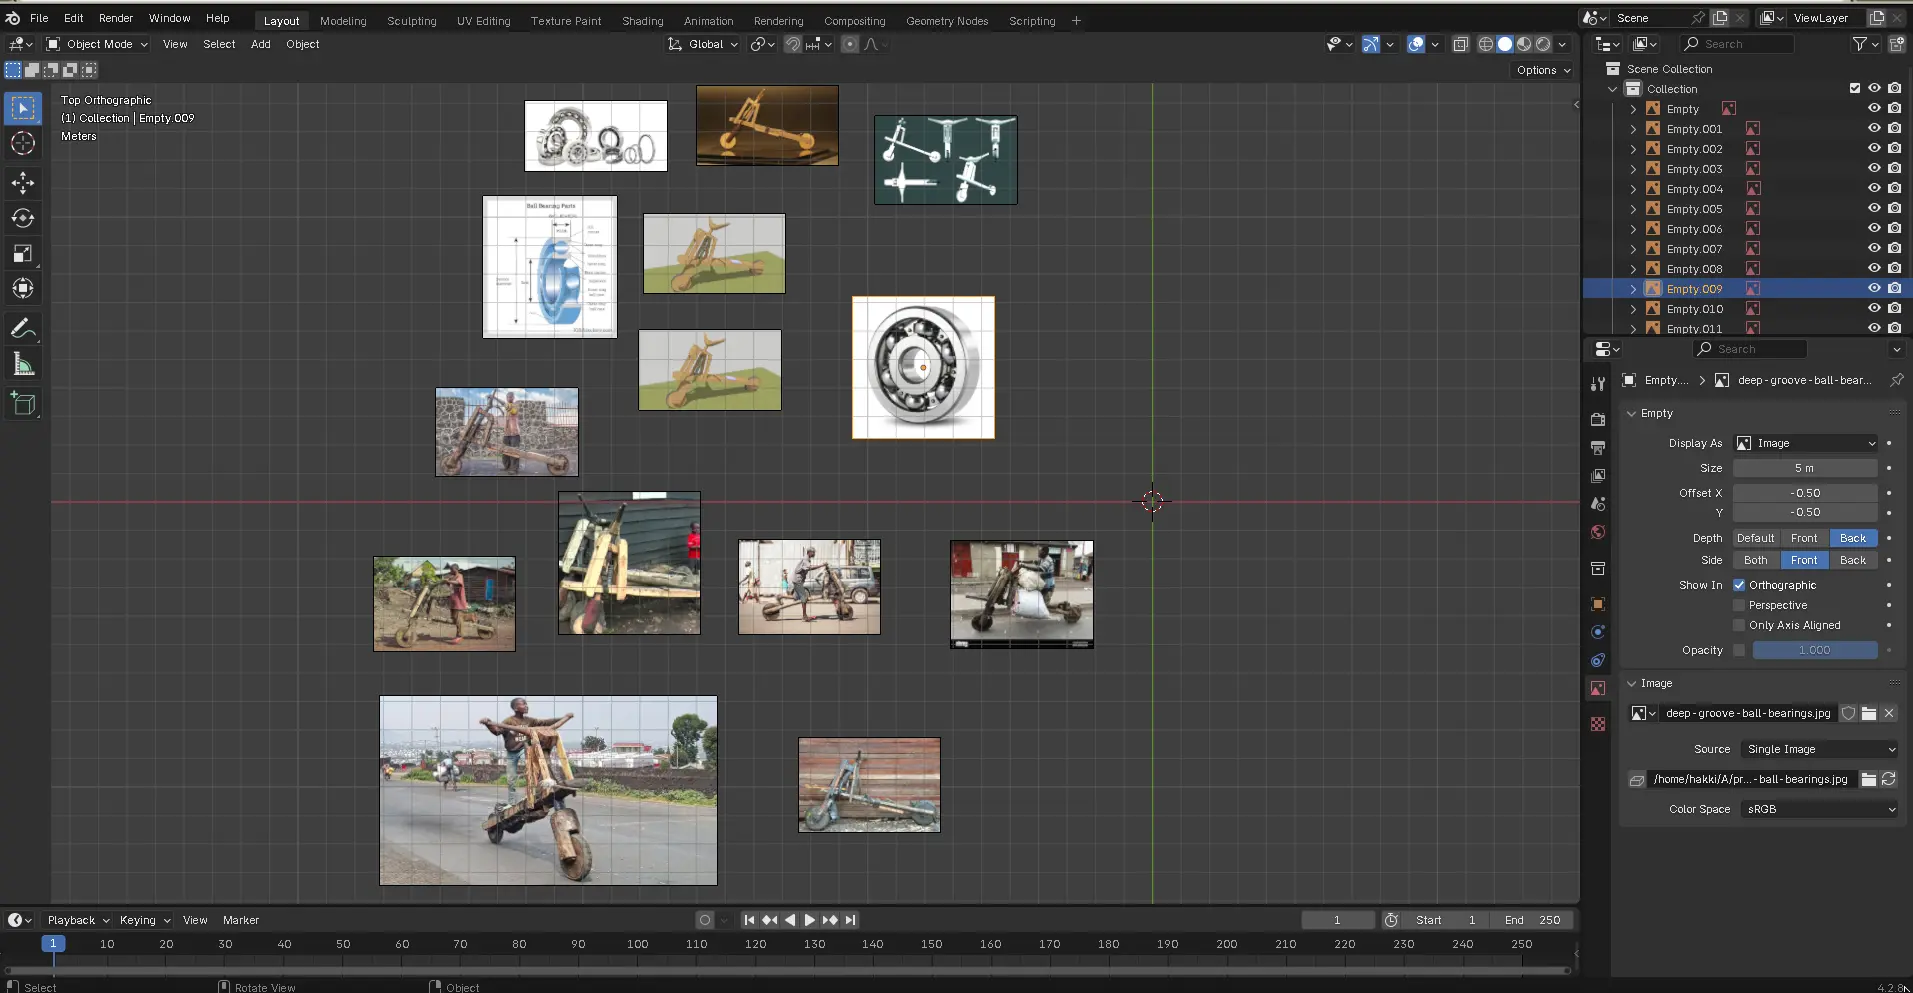Viewport: 1913px width, 993px height.
Task: Collapse the Collection tree row
Action: coord(1613,89)
